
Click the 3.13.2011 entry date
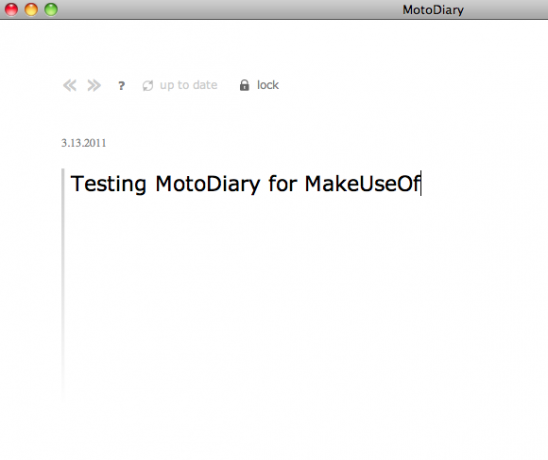point(84,143)
